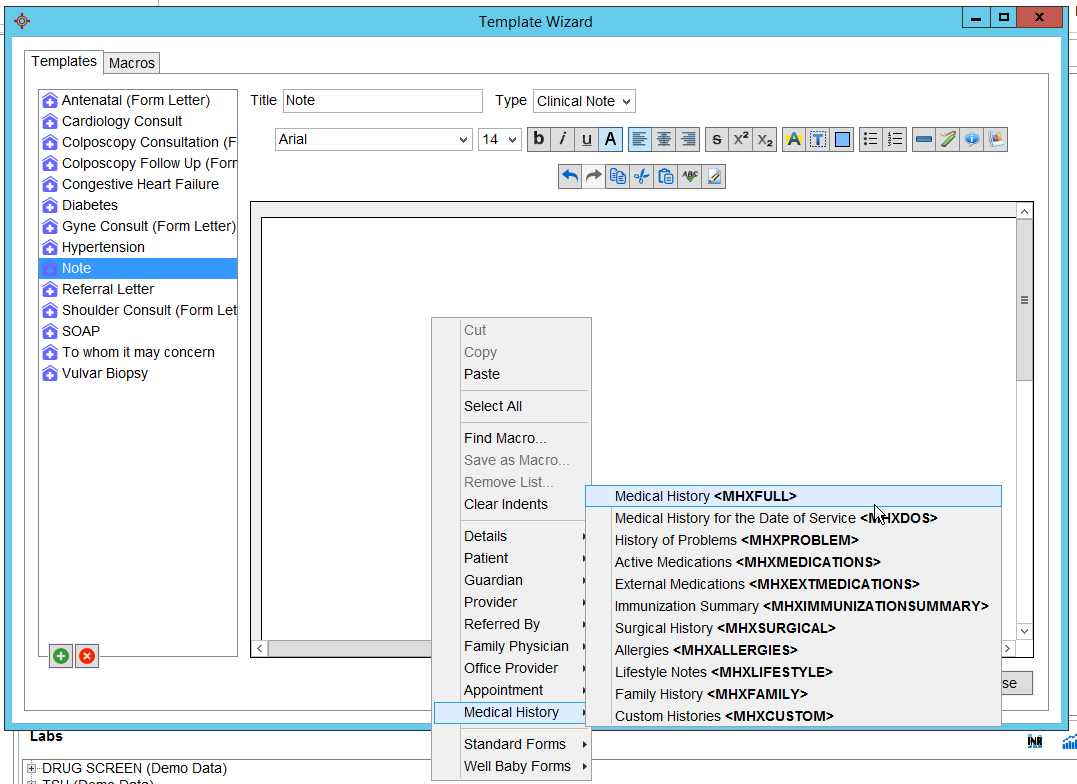The image size is (1077, 784).
Task: Delete template with red X button
Action: (x=87, y=656)
